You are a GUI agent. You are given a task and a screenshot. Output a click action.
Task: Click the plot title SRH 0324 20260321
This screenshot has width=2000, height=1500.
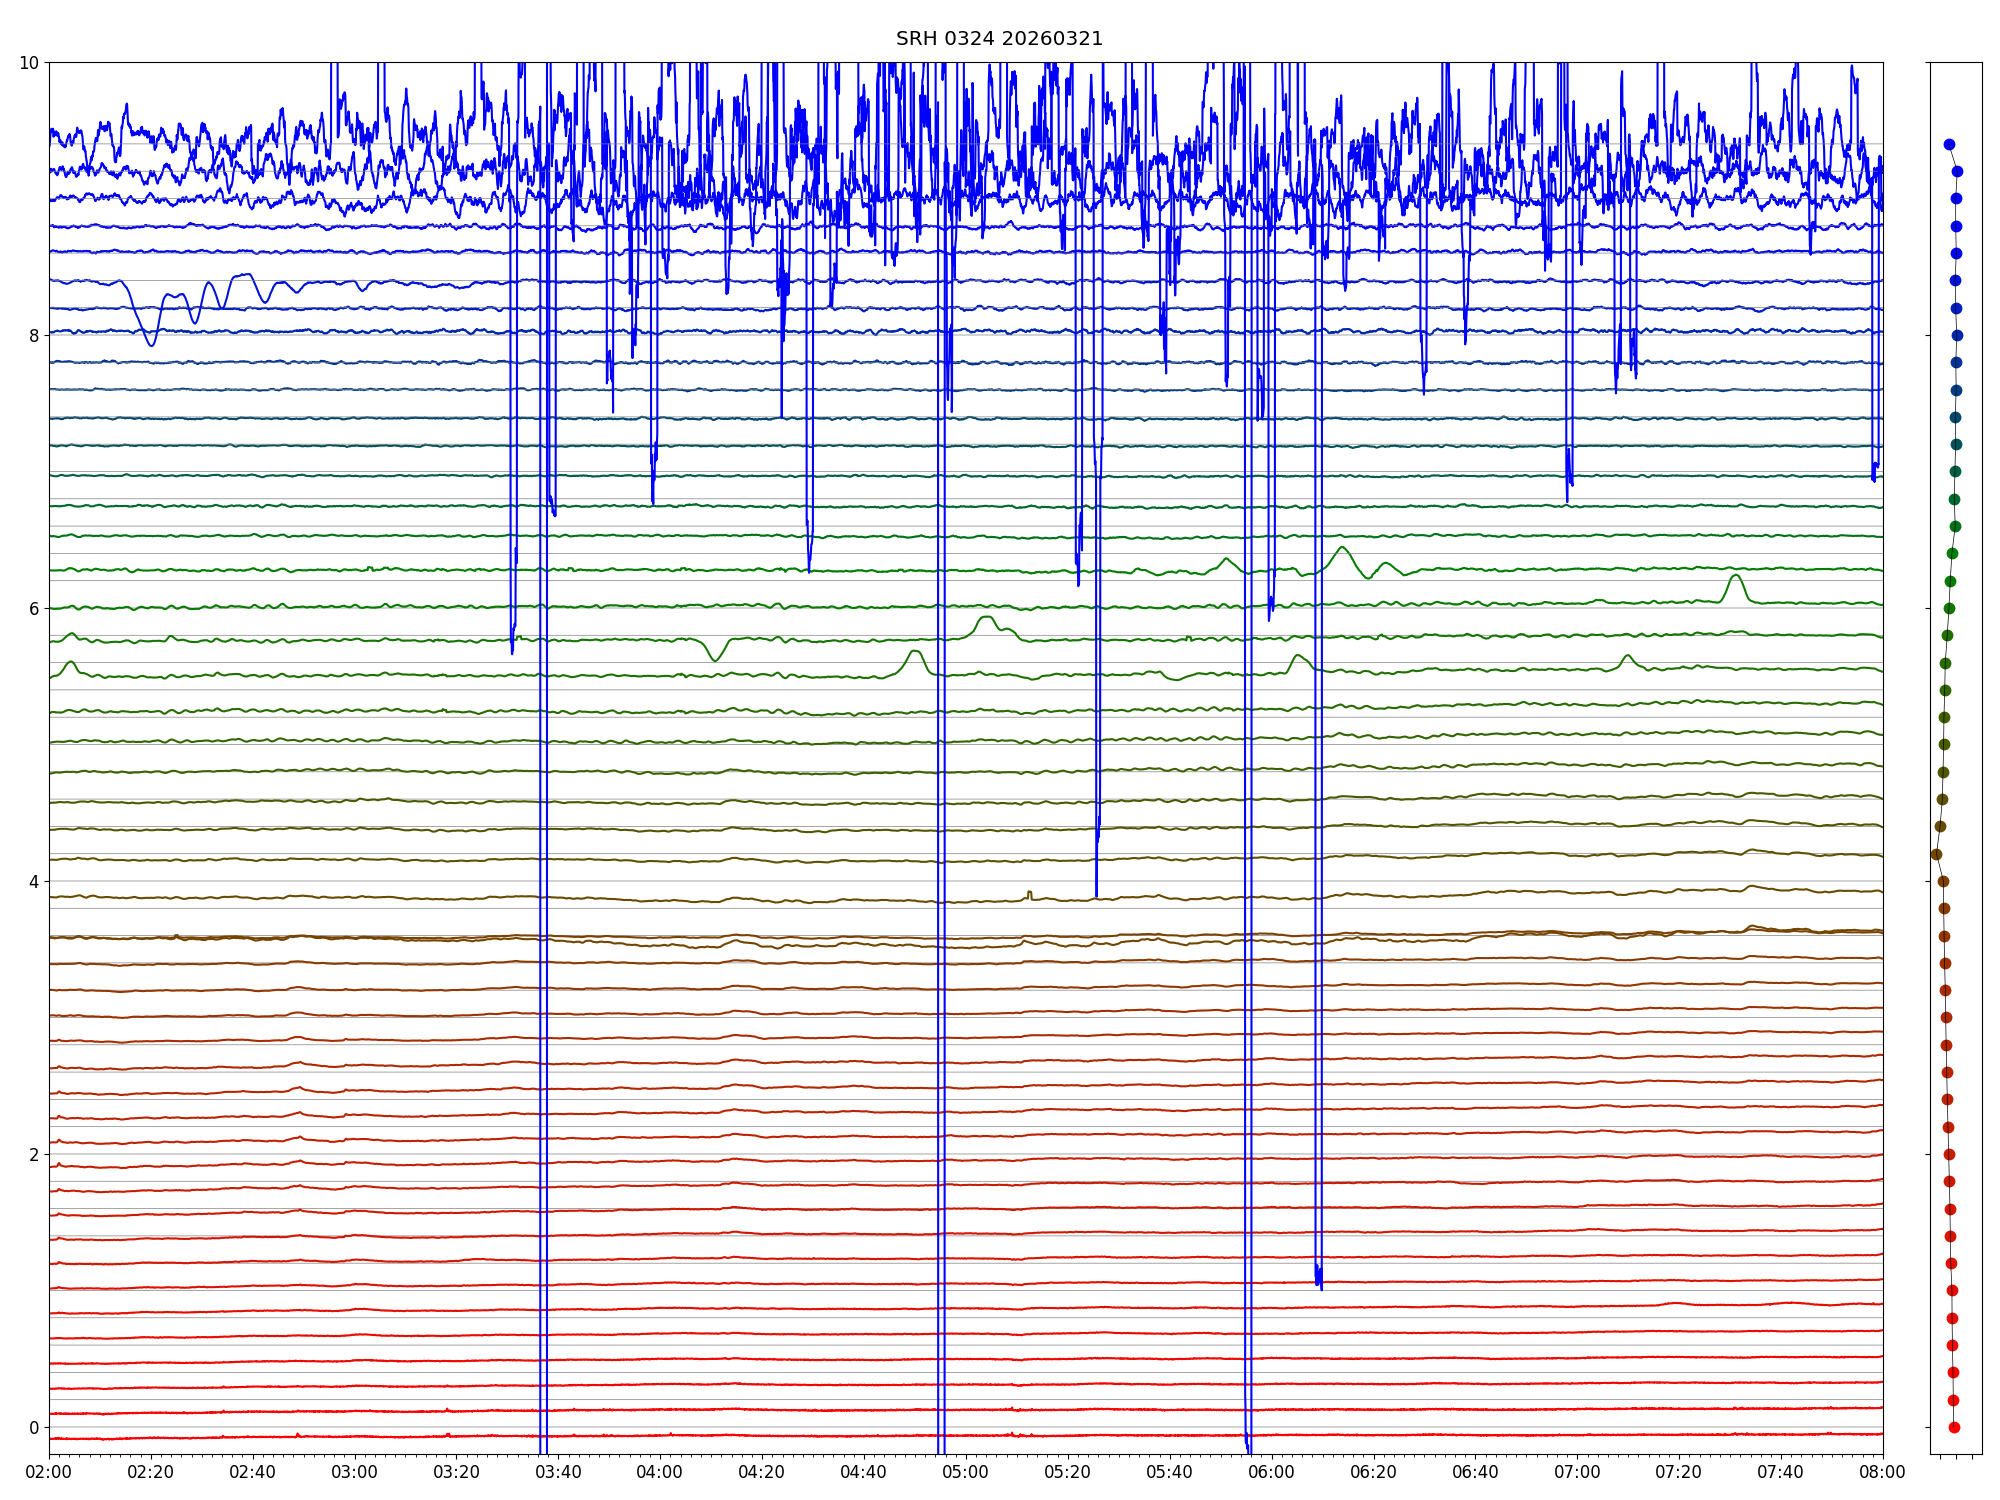999,39
